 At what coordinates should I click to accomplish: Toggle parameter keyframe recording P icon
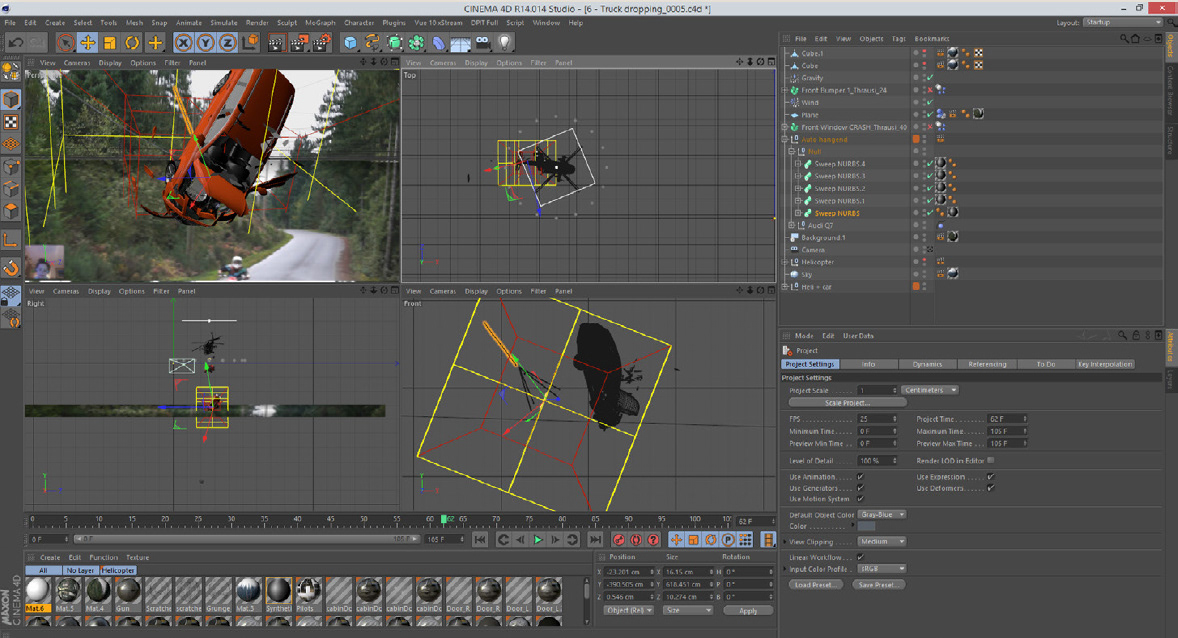[x=728, y=540]
